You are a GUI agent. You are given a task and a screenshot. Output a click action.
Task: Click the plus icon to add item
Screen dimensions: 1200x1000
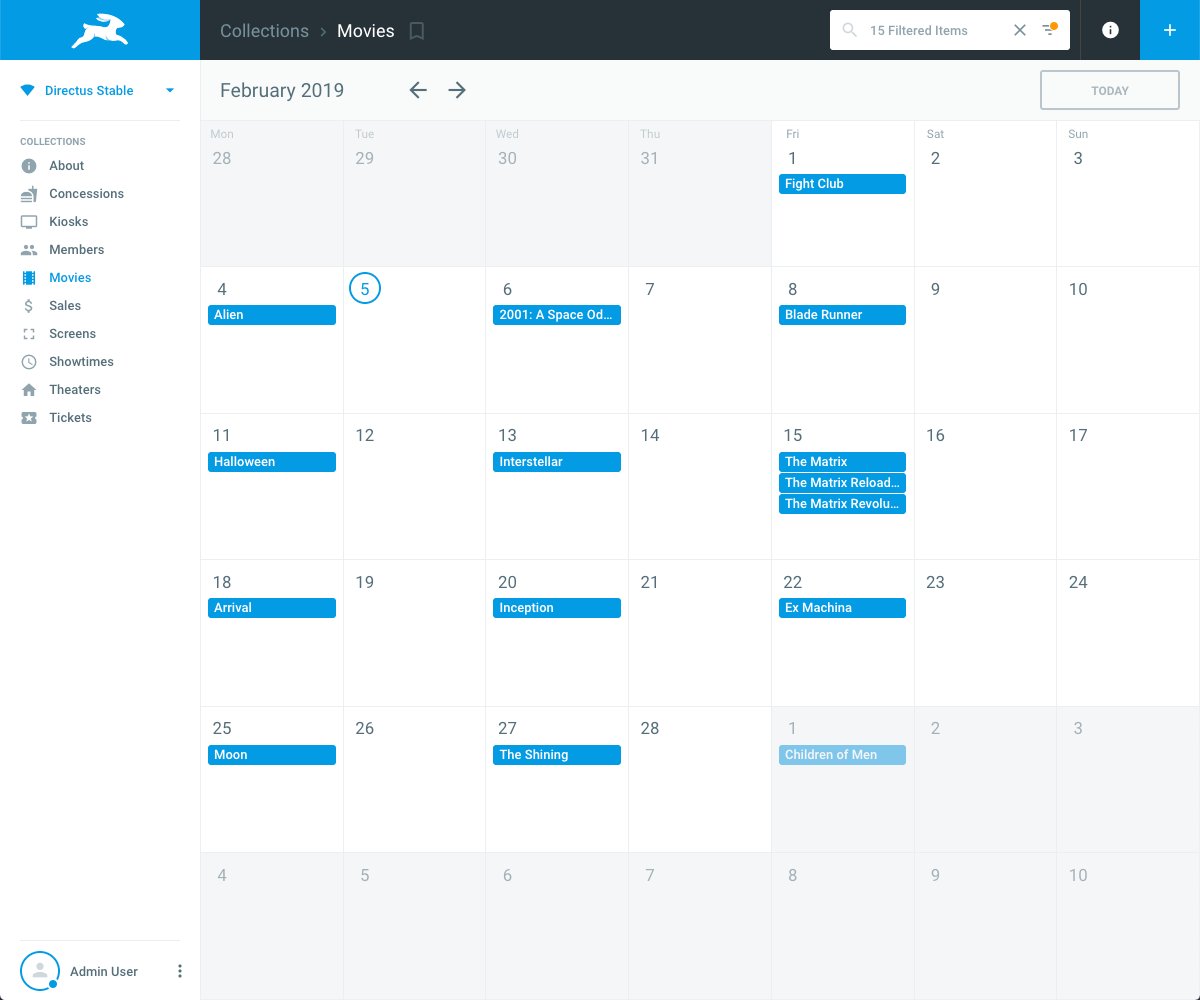tap(1170, 30)
